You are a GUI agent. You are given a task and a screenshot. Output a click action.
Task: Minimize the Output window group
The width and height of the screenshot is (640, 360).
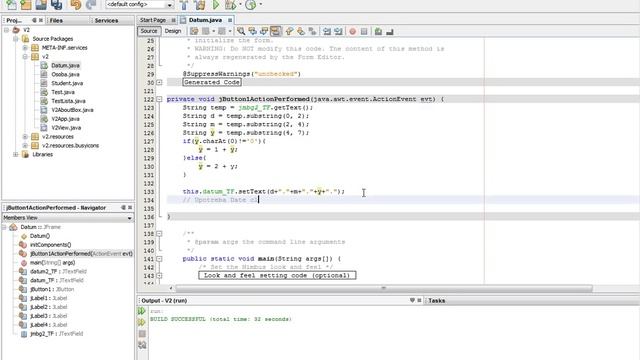[412, 300]
